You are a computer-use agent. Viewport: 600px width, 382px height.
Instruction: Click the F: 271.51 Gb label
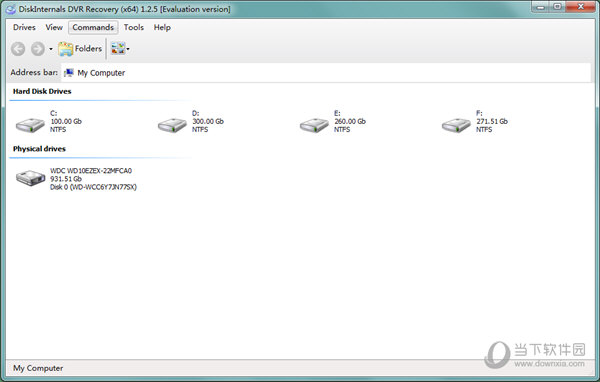(x=492, y=121)
